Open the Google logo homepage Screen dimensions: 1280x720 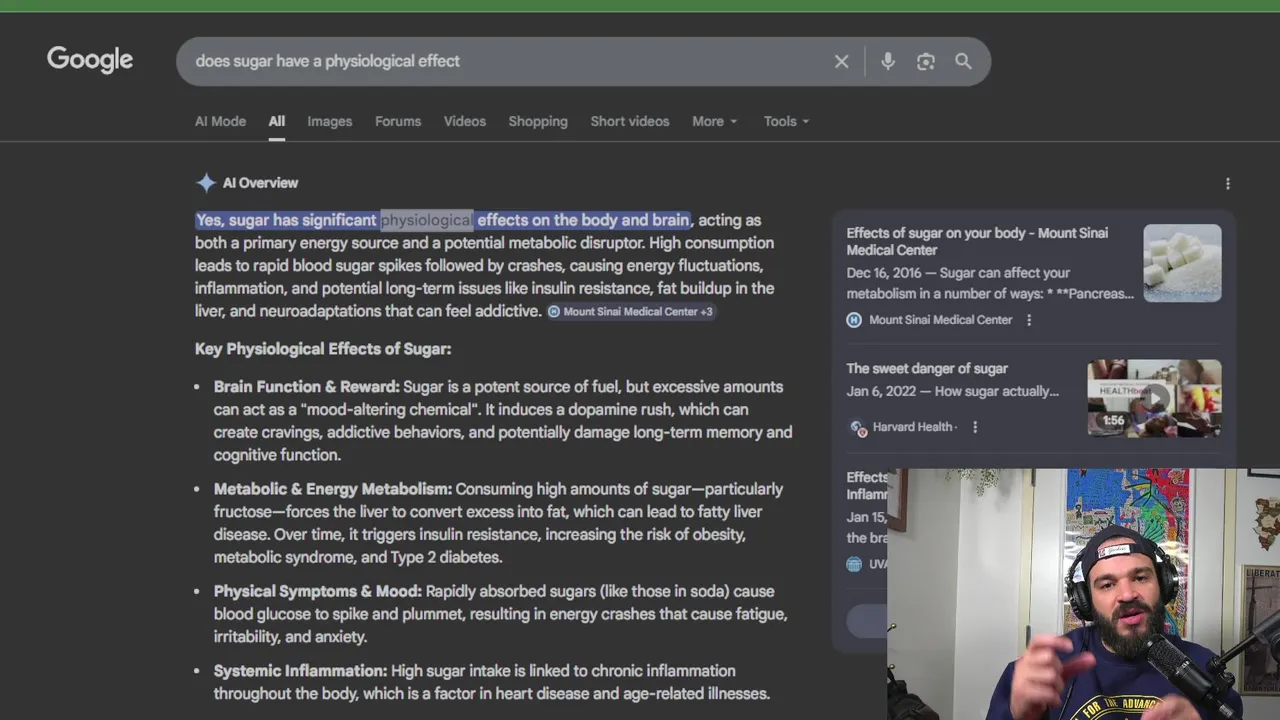point(90,60)
